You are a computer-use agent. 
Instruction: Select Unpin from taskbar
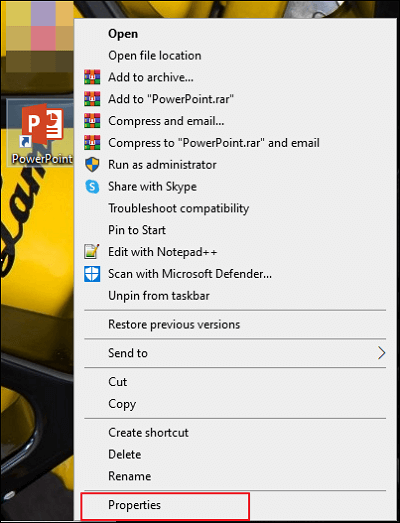[x=159, y=296]
